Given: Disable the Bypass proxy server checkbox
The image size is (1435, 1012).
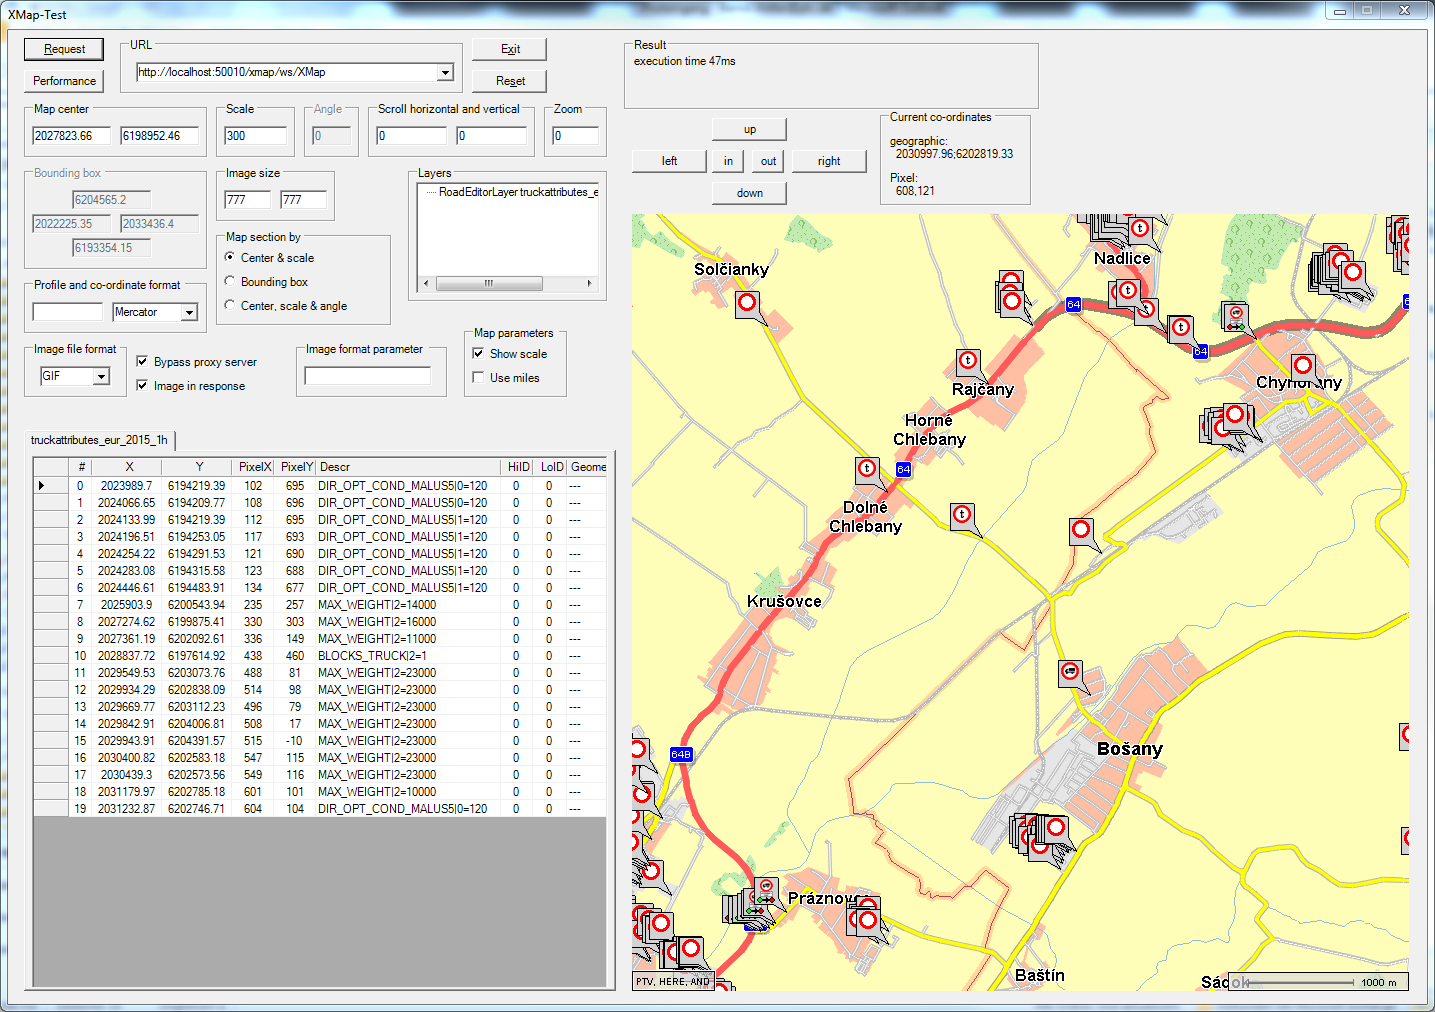Looking at the screenshot, I should click(142, 362).
